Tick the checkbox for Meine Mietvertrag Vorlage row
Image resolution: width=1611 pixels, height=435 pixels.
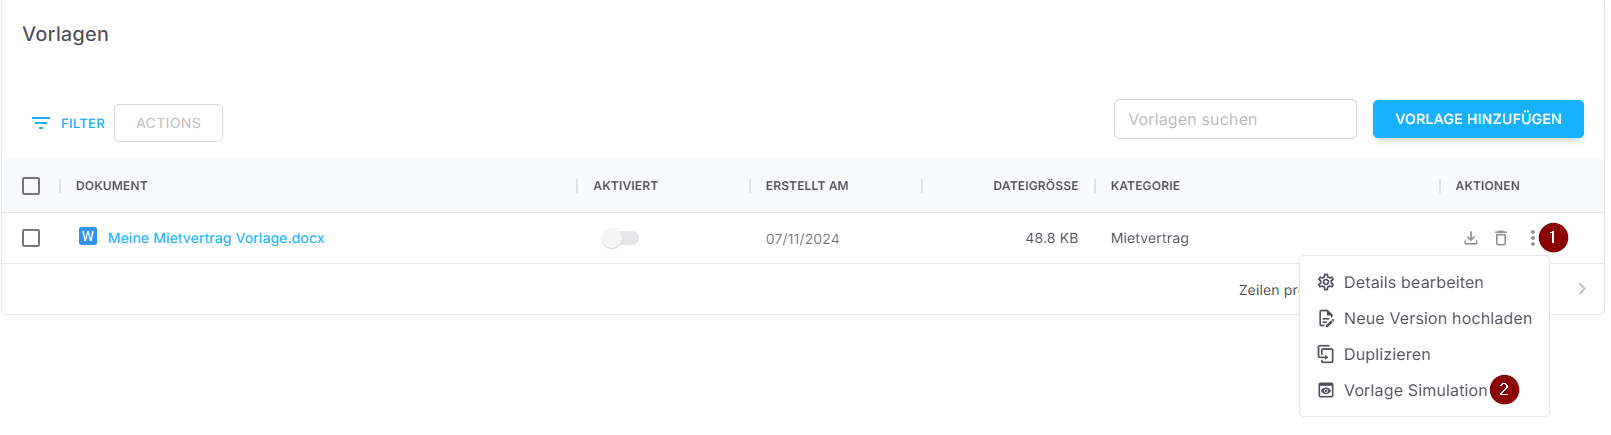(31, 238)
